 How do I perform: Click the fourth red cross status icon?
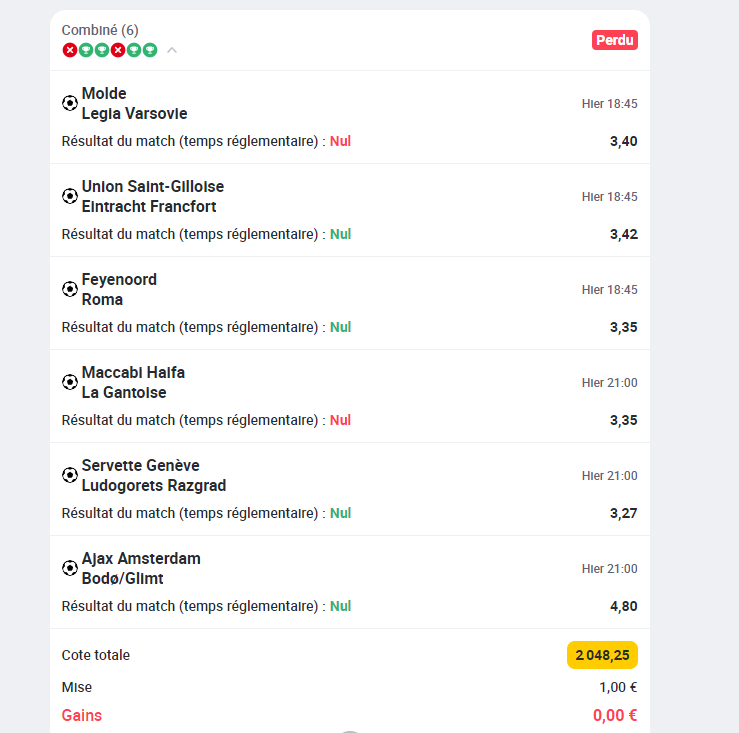[118, 50]
